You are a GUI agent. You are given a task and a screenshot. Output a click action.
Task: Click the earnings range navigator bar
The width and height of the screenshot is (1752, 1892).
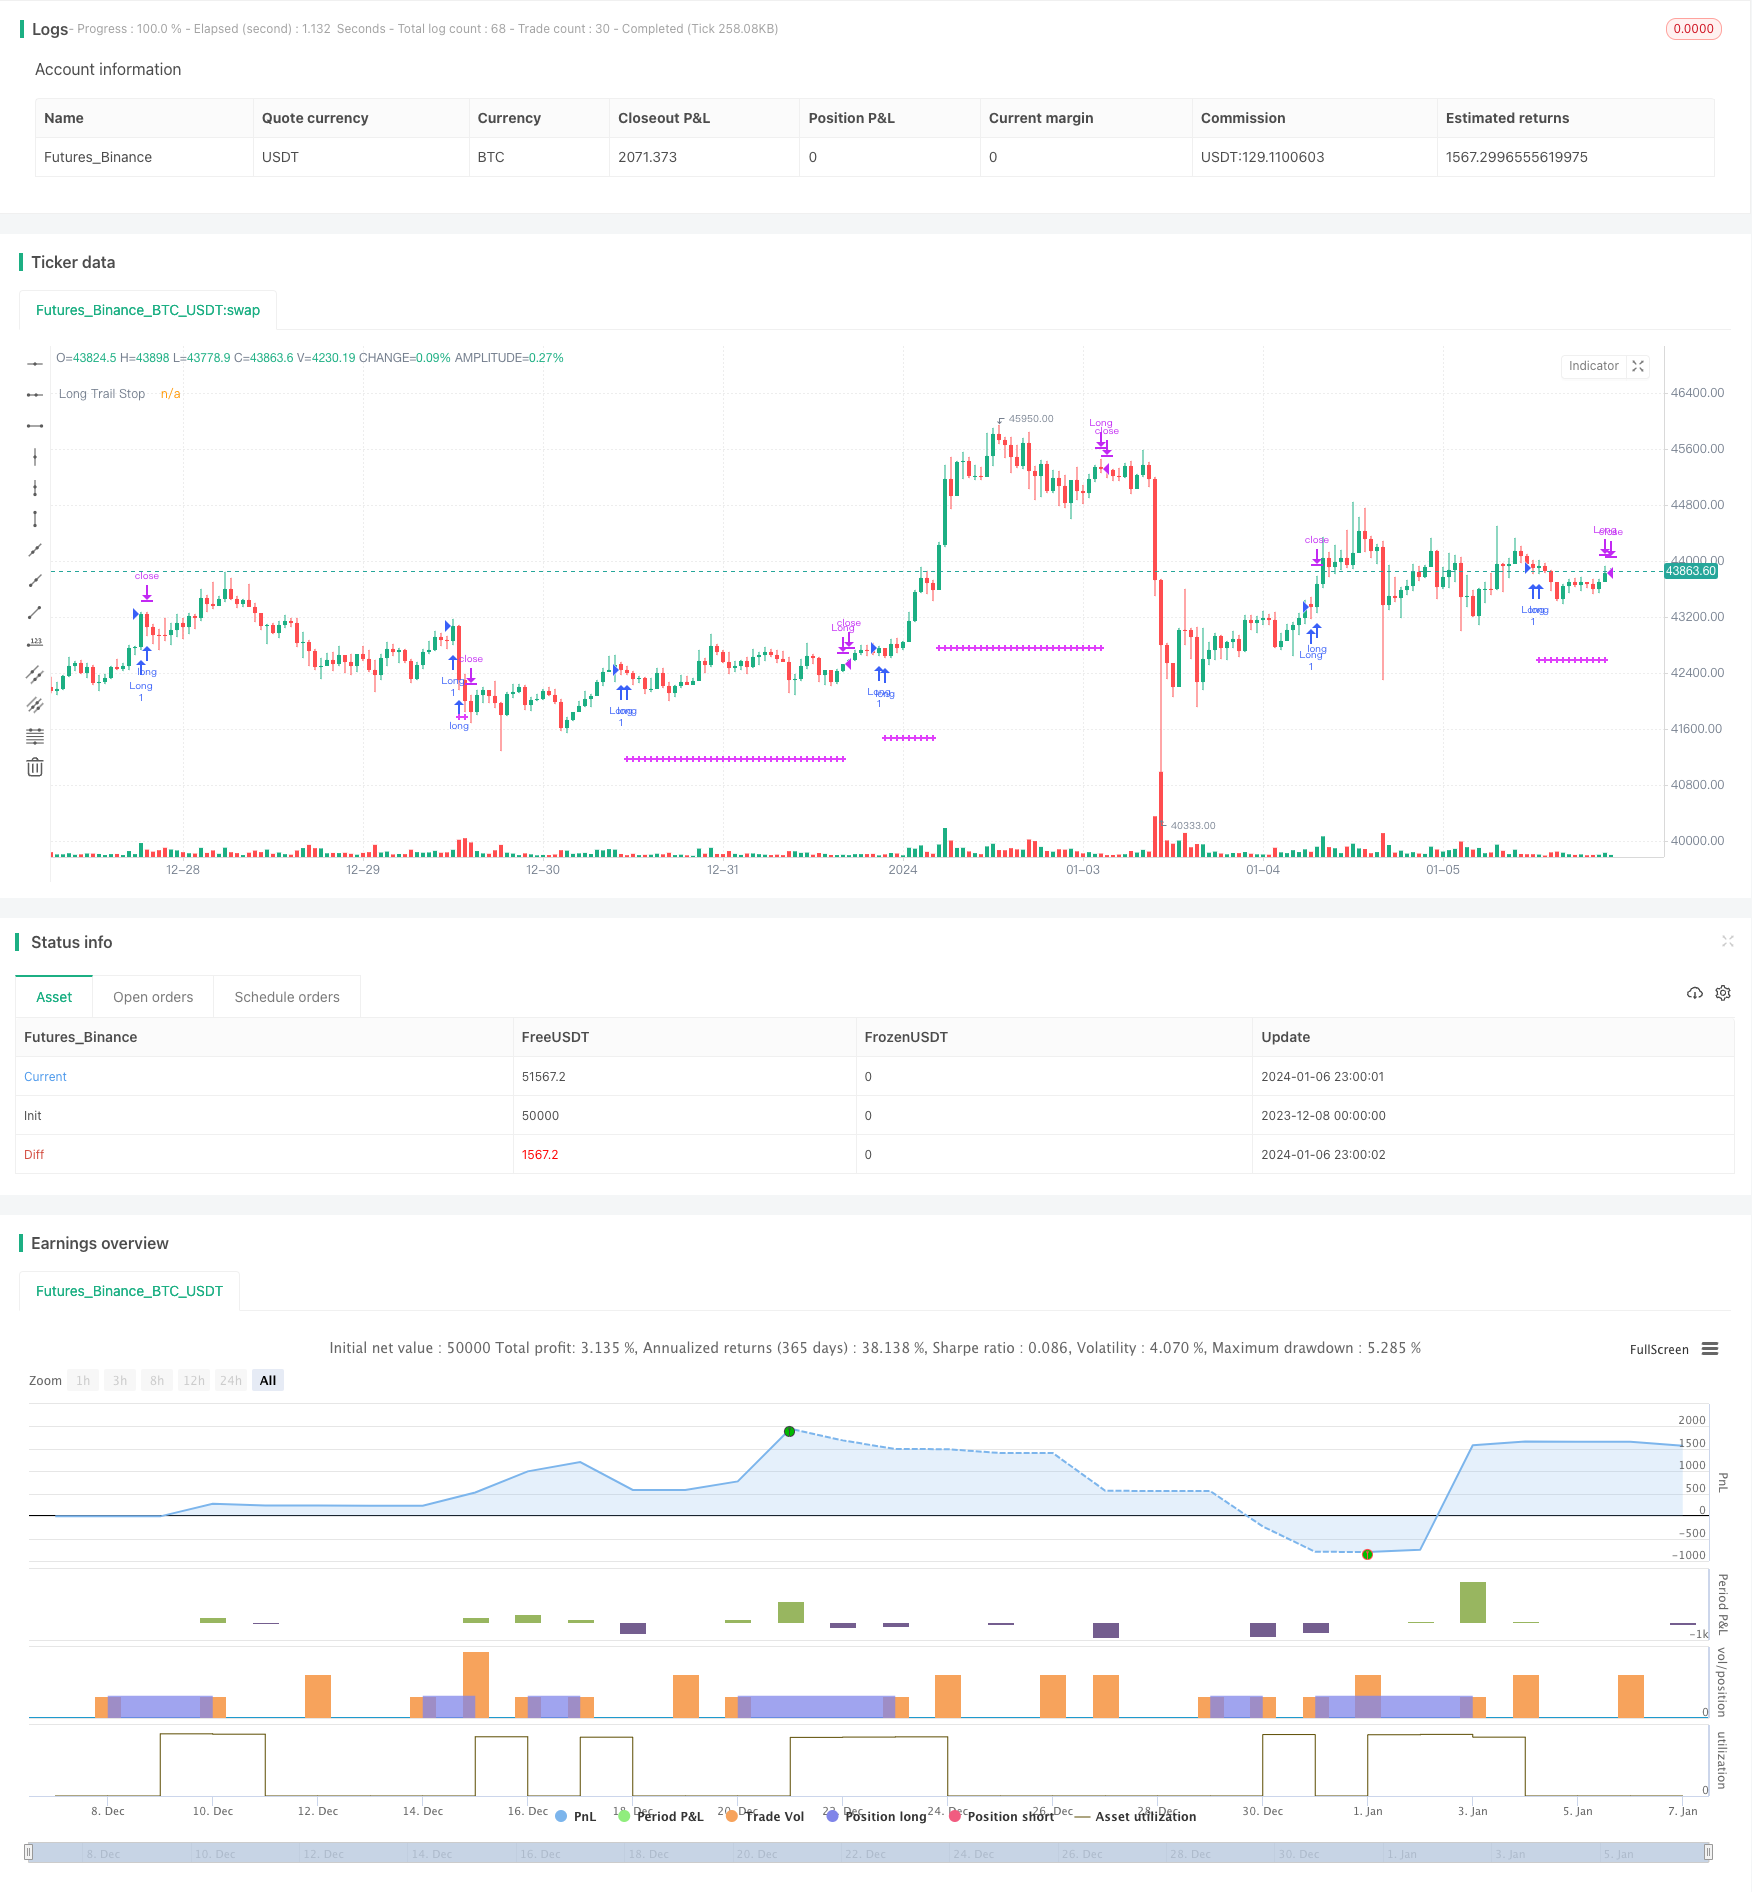pyautogui.click(x=869, y=1853)
